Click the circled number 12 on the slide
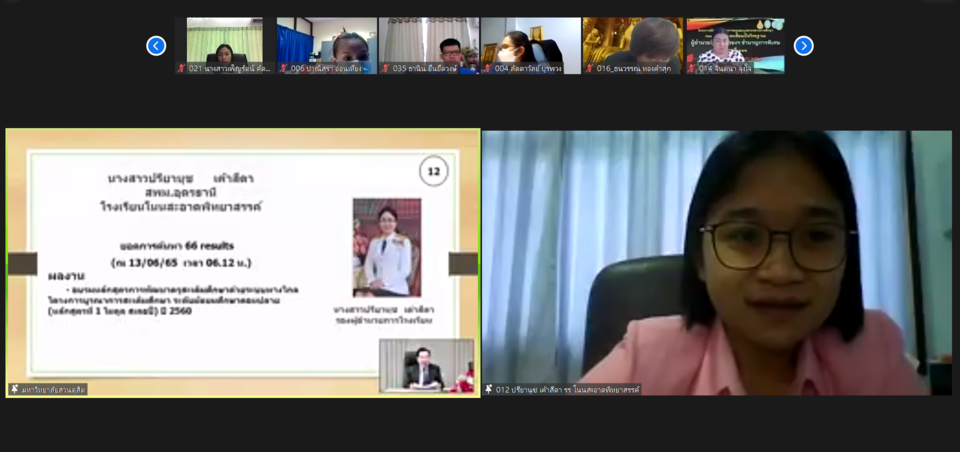Viewport: 960px width, 452px height. pos(433,172)
